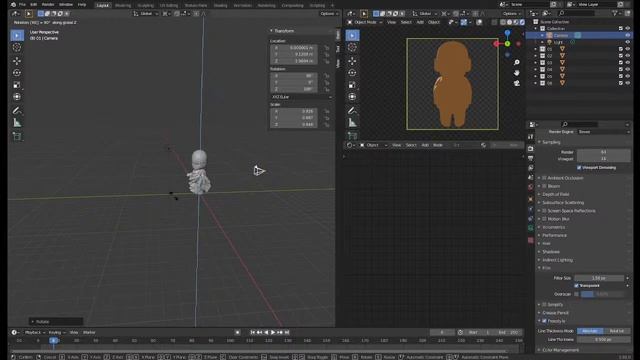
Task: Click the Overscan size slider
Action: click(x=602, y=294)
